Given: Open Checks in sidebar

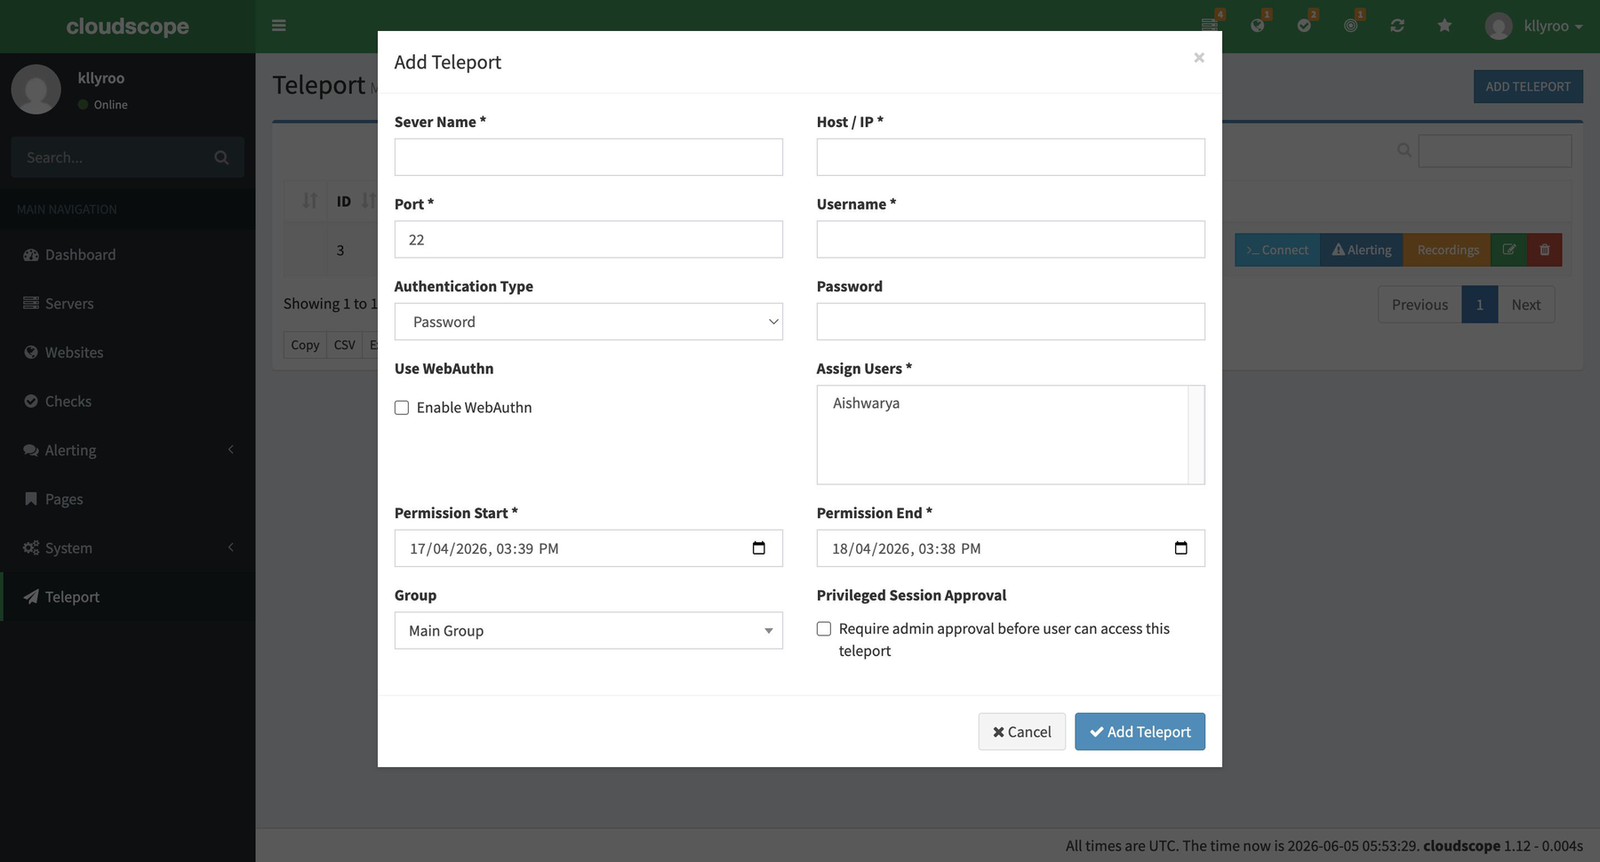Looking at the screenshot, I should (x=127, y=401).
